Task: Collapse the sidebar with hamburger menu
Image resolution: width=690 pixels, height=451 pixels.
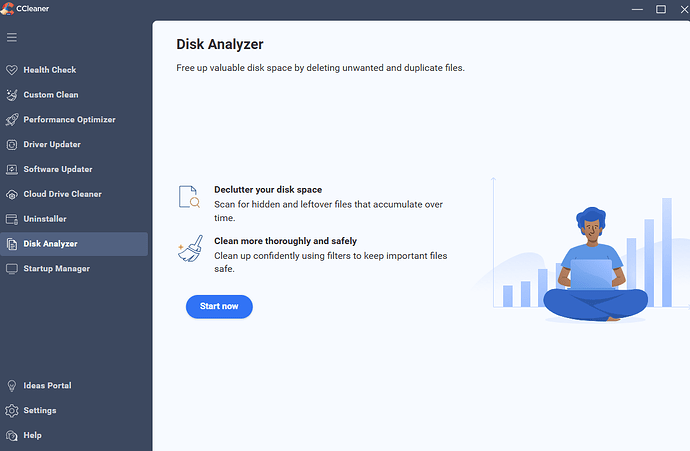Action: click(x=12, y=38)
